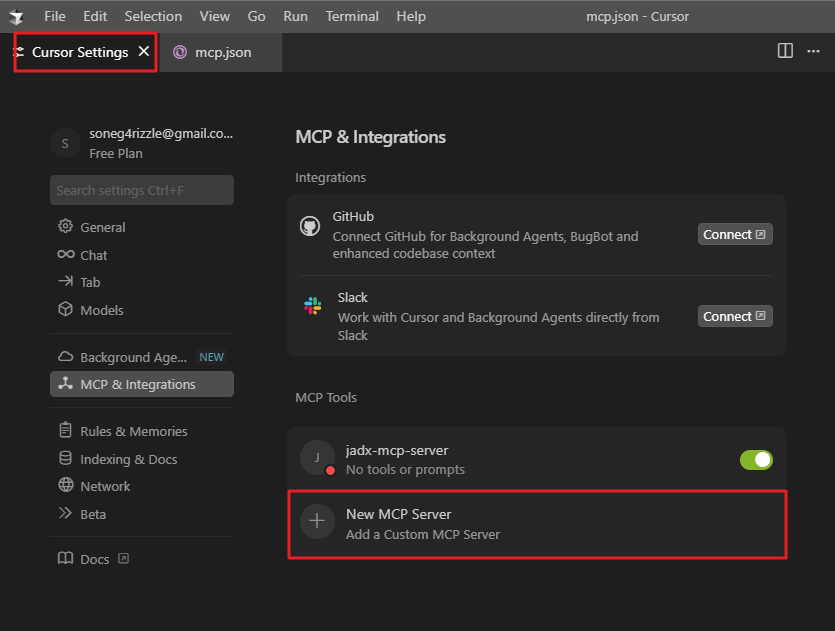Select Models in settings sidebar

(101, 310)
